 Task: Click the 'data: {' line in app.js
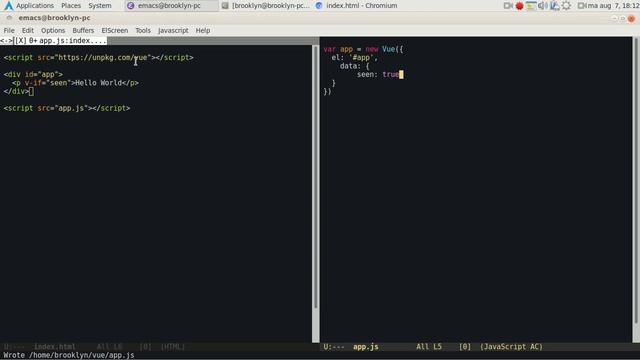355,66
